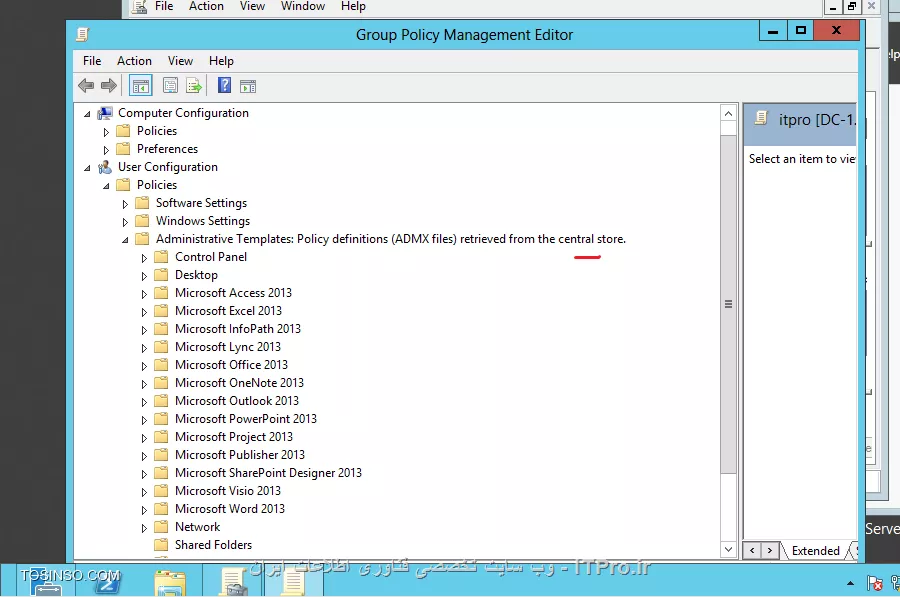The height and width of the screenshot is (597, 900).
Task: Click the Shared Folders folder icon
Action: pos(161,545)
